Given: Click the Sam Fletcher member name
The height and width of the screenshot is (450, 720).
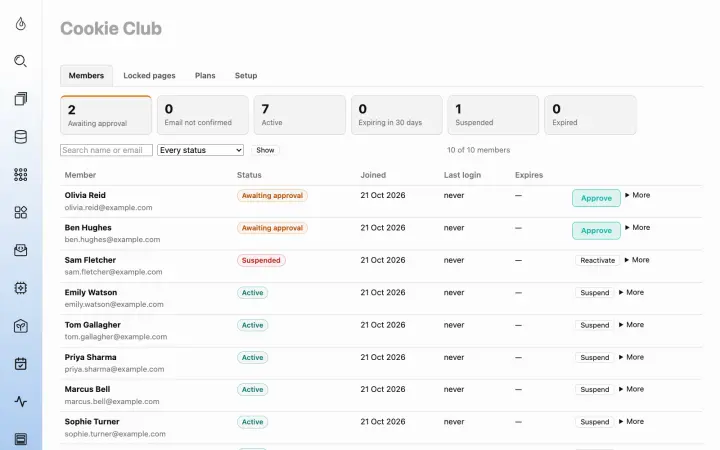Looking at the screenshot, I should (90, 260).
